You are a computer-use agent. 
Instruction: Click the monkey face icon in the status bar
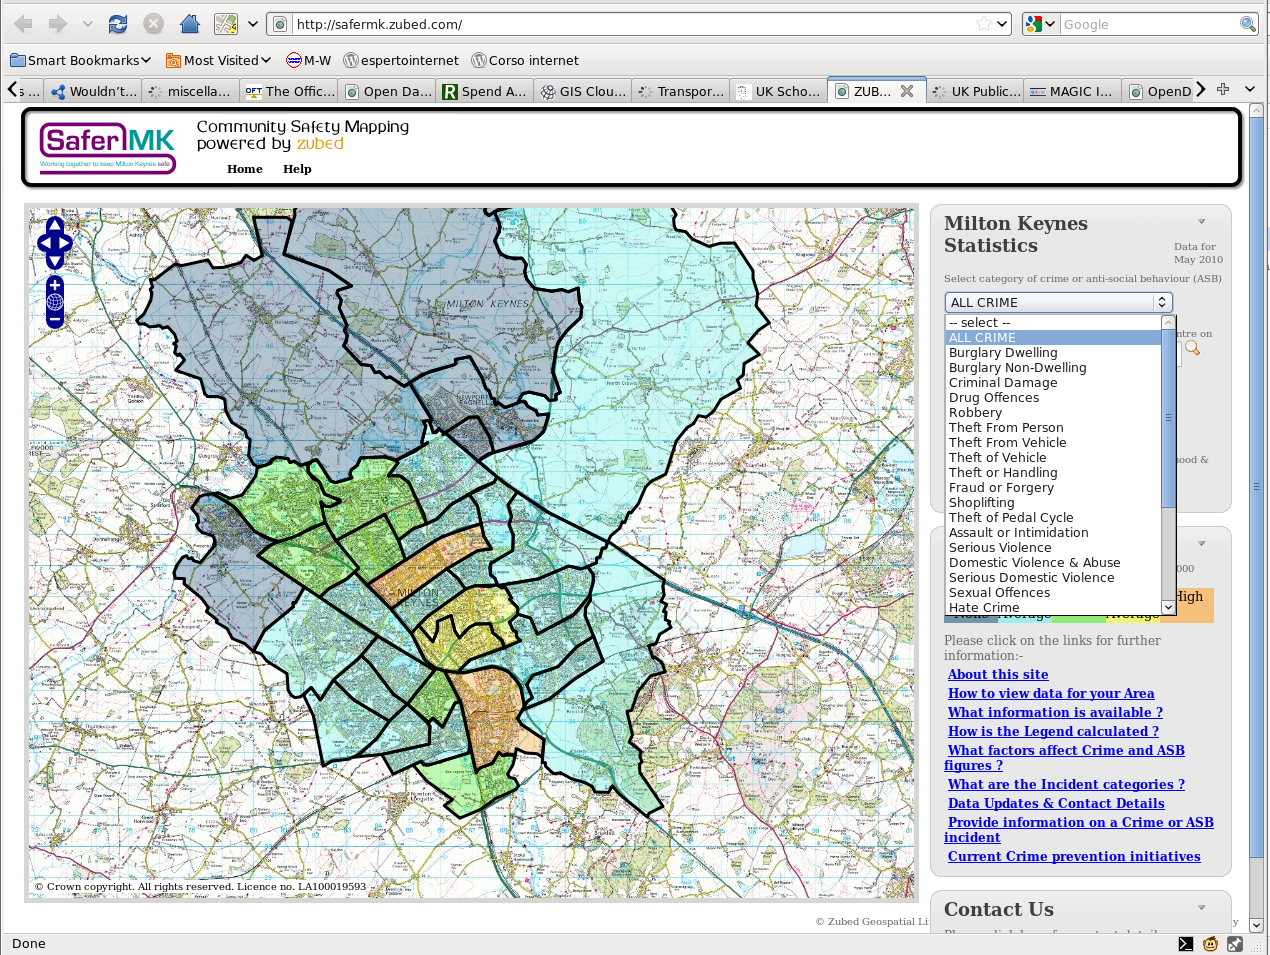click(x=1210, y=943)
